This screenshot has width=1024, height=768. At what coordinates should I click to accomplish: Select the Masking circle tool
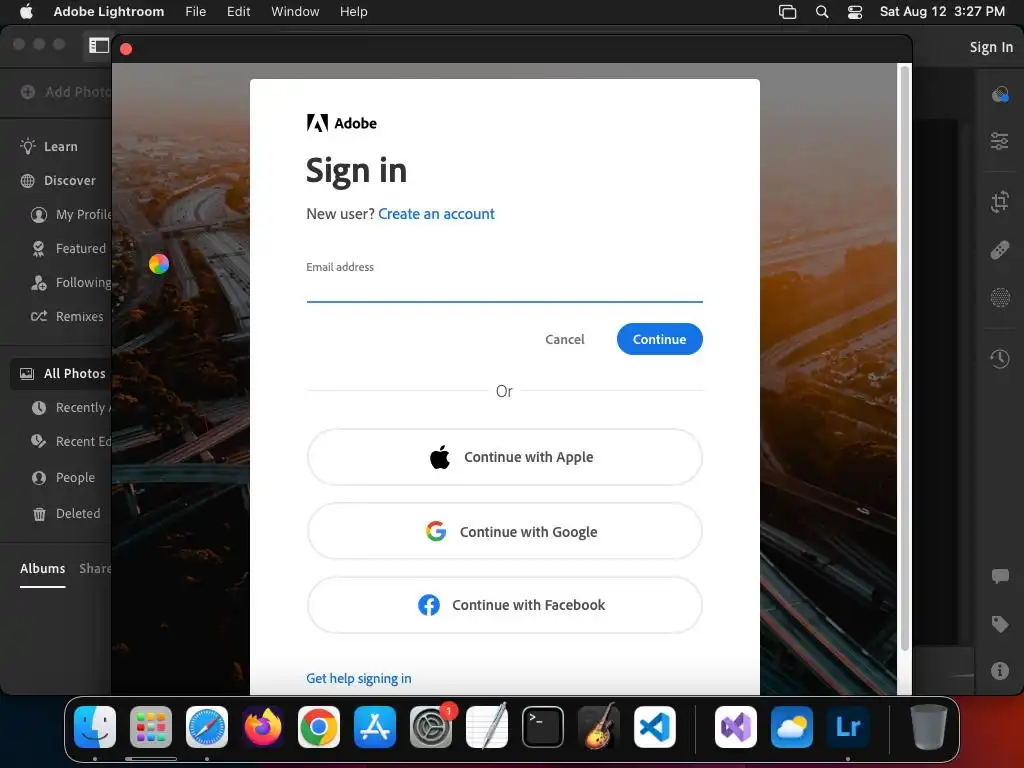(x=1000, y=298)
